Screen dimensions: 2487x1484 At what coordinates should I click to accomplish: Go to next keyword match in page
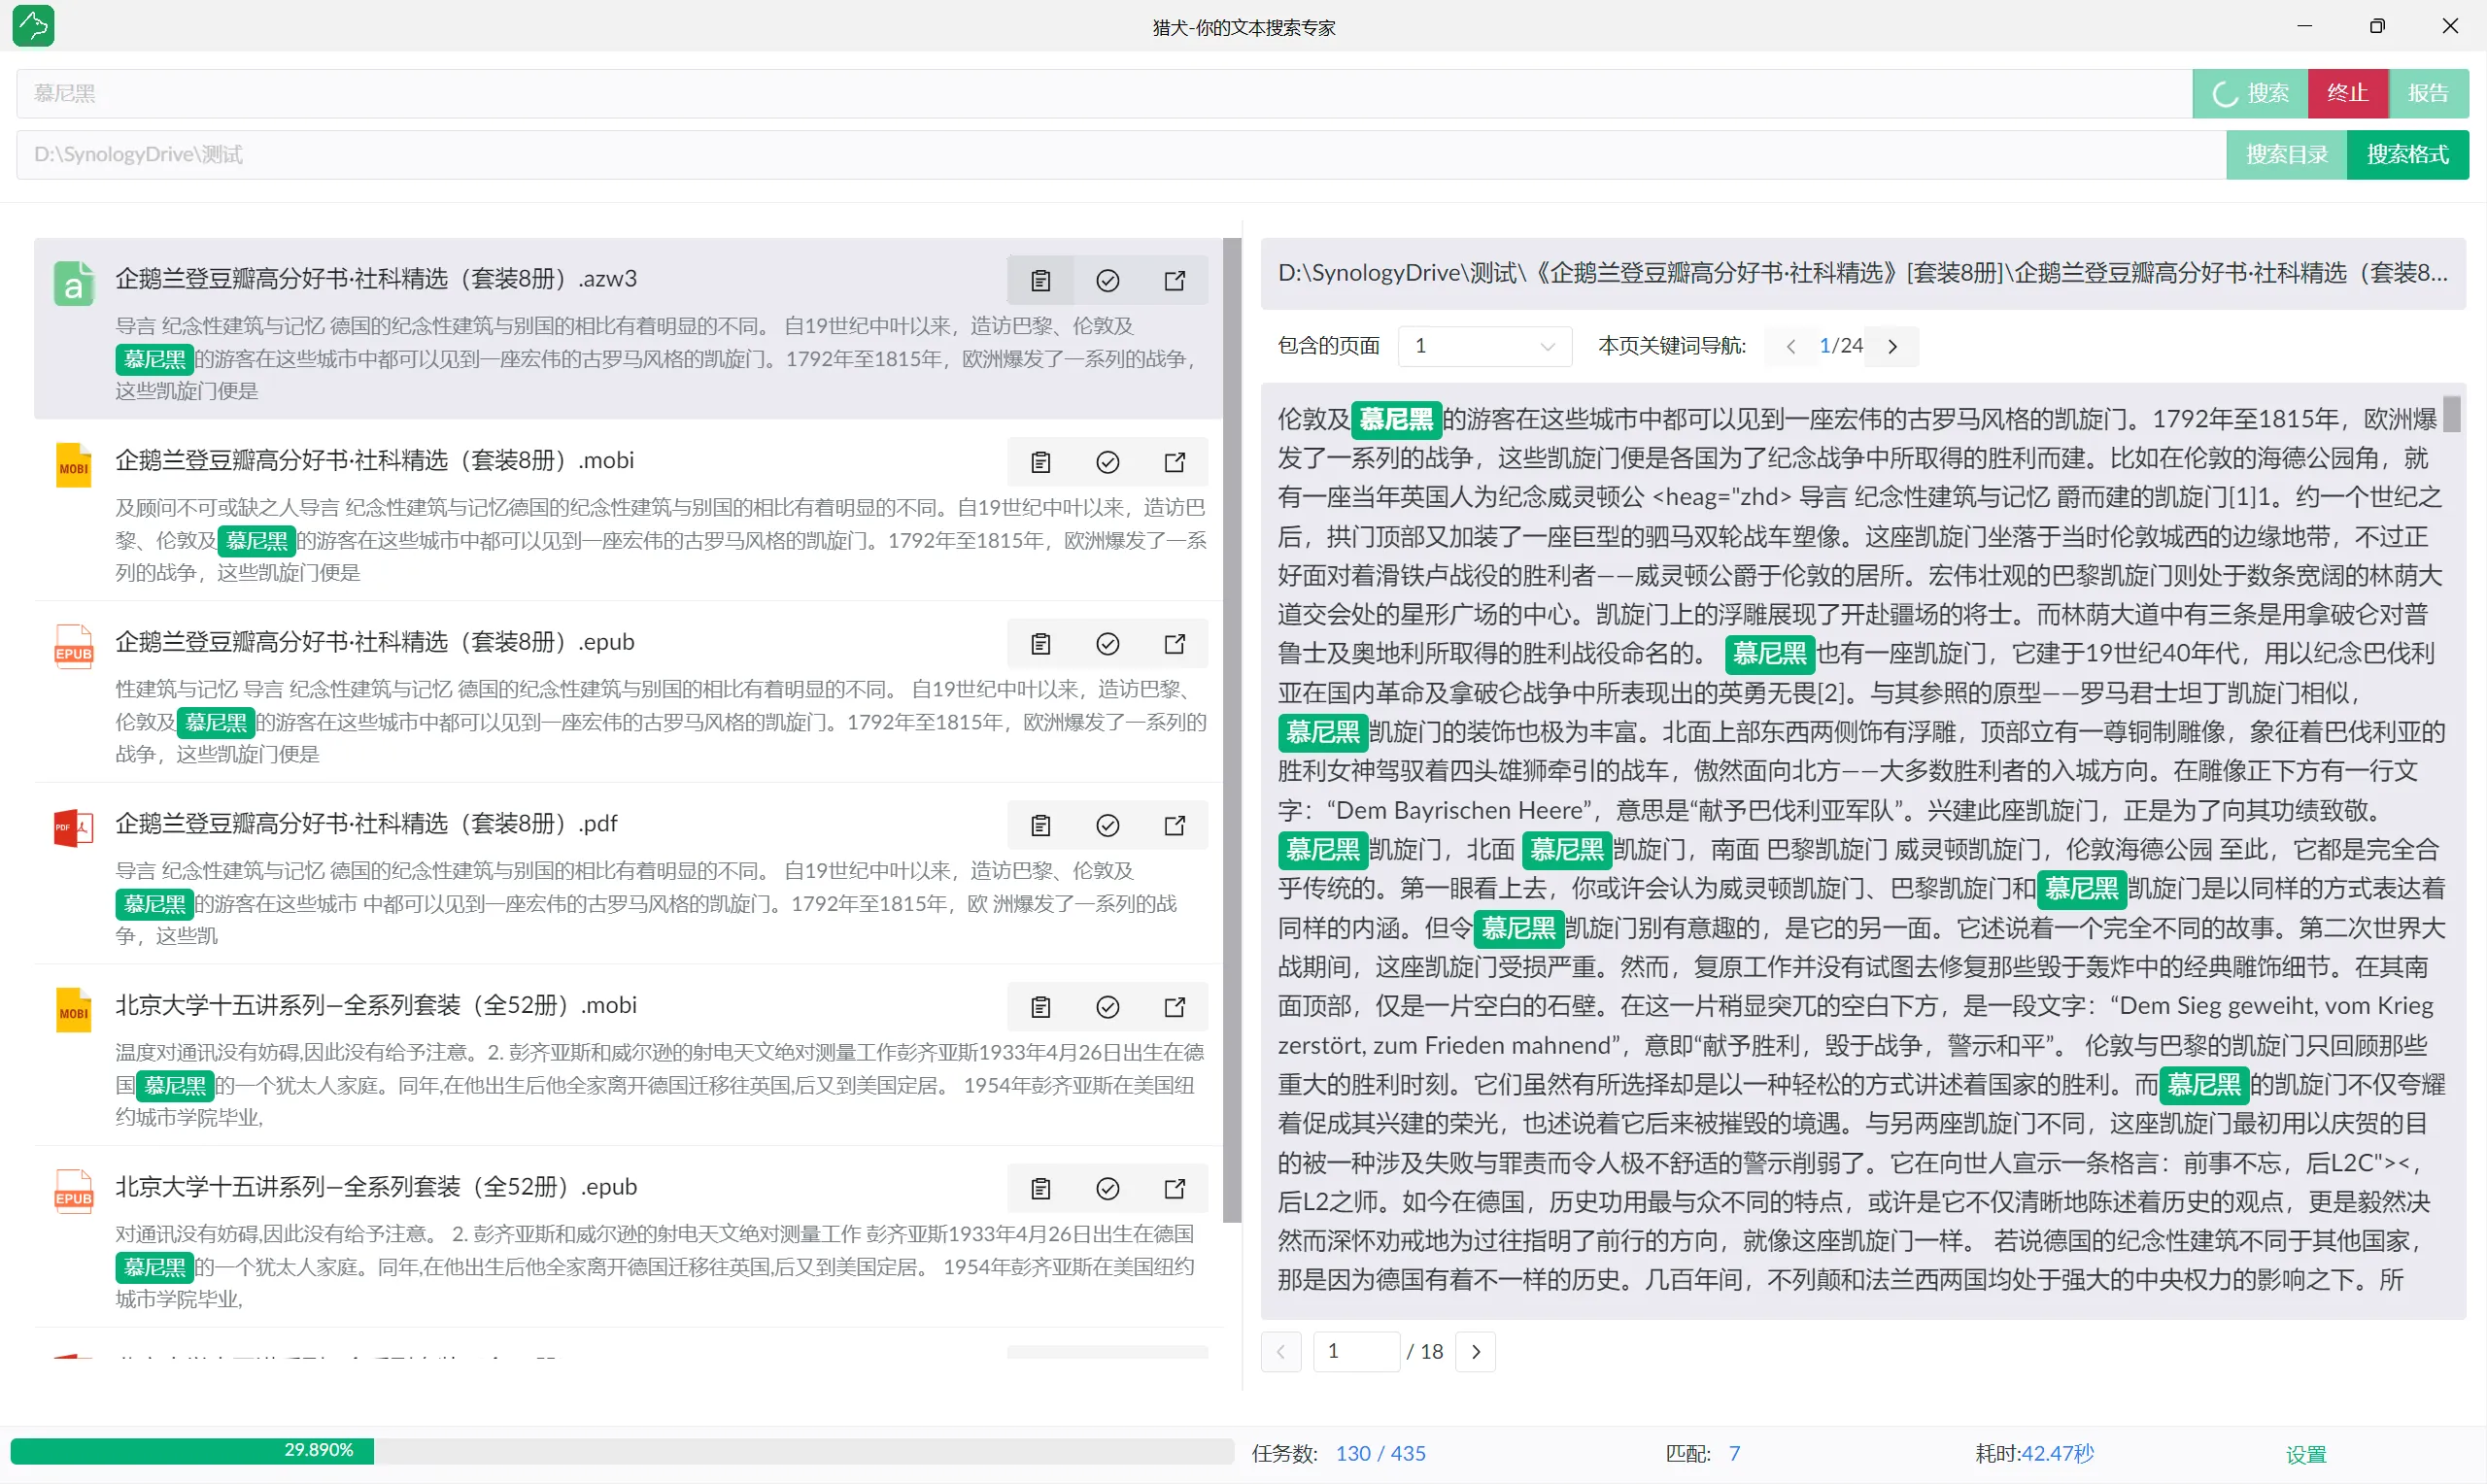[x=1892, y=346]
